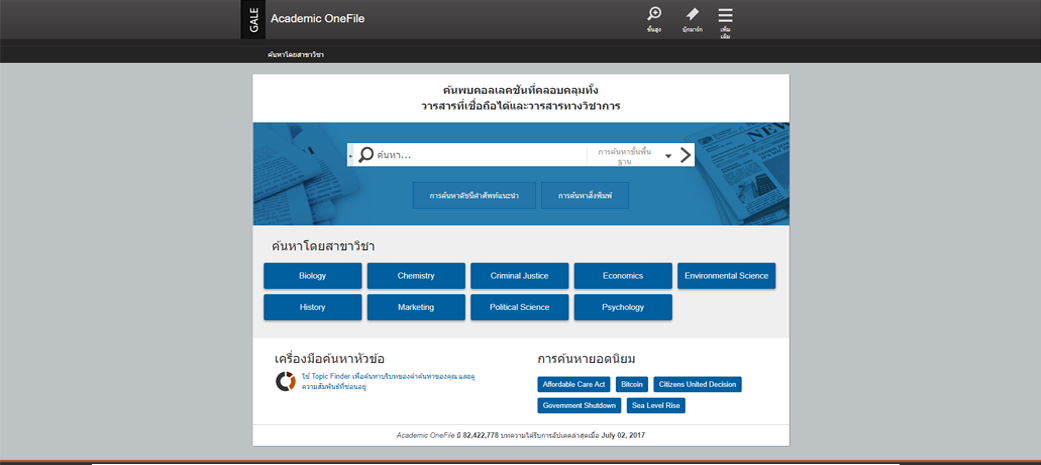Image resolution: width=1041 pixels, height=465 pixels.
Task: Click the เครื่องมือค้นหาหัวข้อ heading
Action: coord(329,359)
